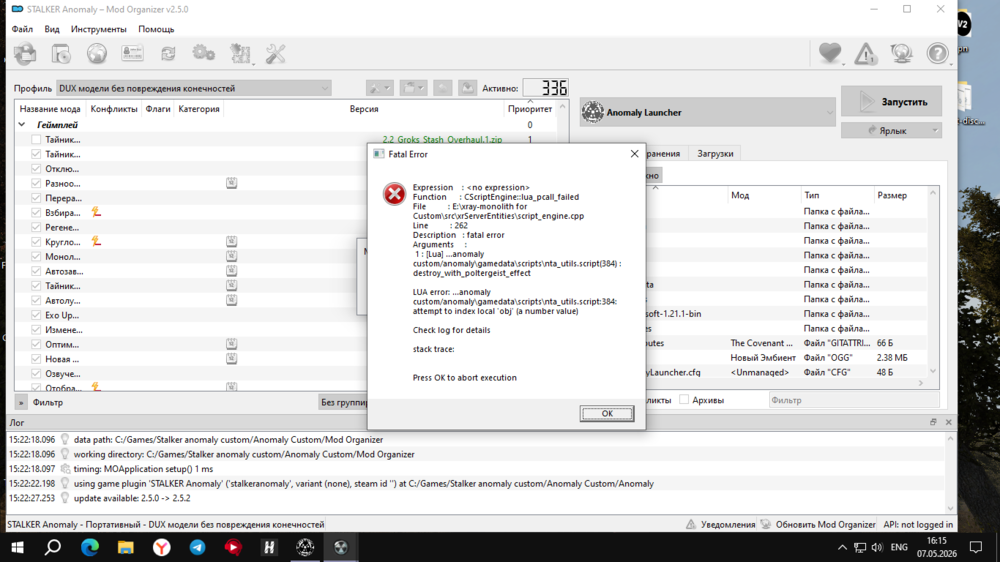The height and width of the screenshot is (562, 1000).
Task: Open Nexus via the globe toolbar icon
Action: tap(97, 54)
